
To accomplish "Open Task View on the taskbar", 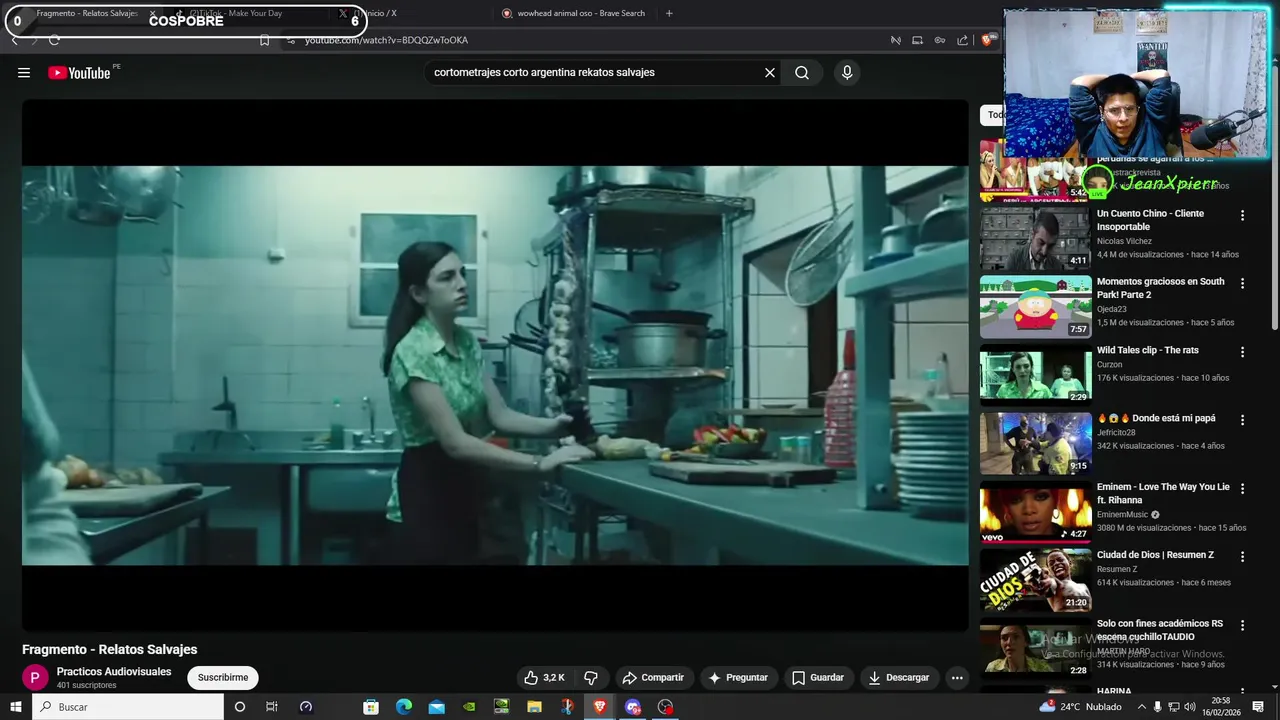I will pos(272,707).
